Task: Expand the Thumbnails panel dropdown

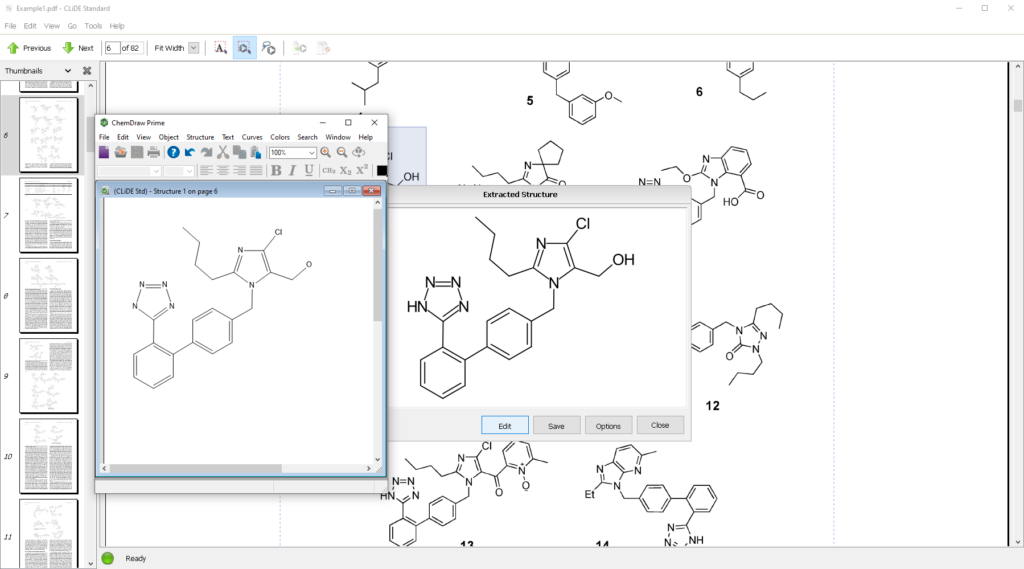Action: (x=68, y=71)
